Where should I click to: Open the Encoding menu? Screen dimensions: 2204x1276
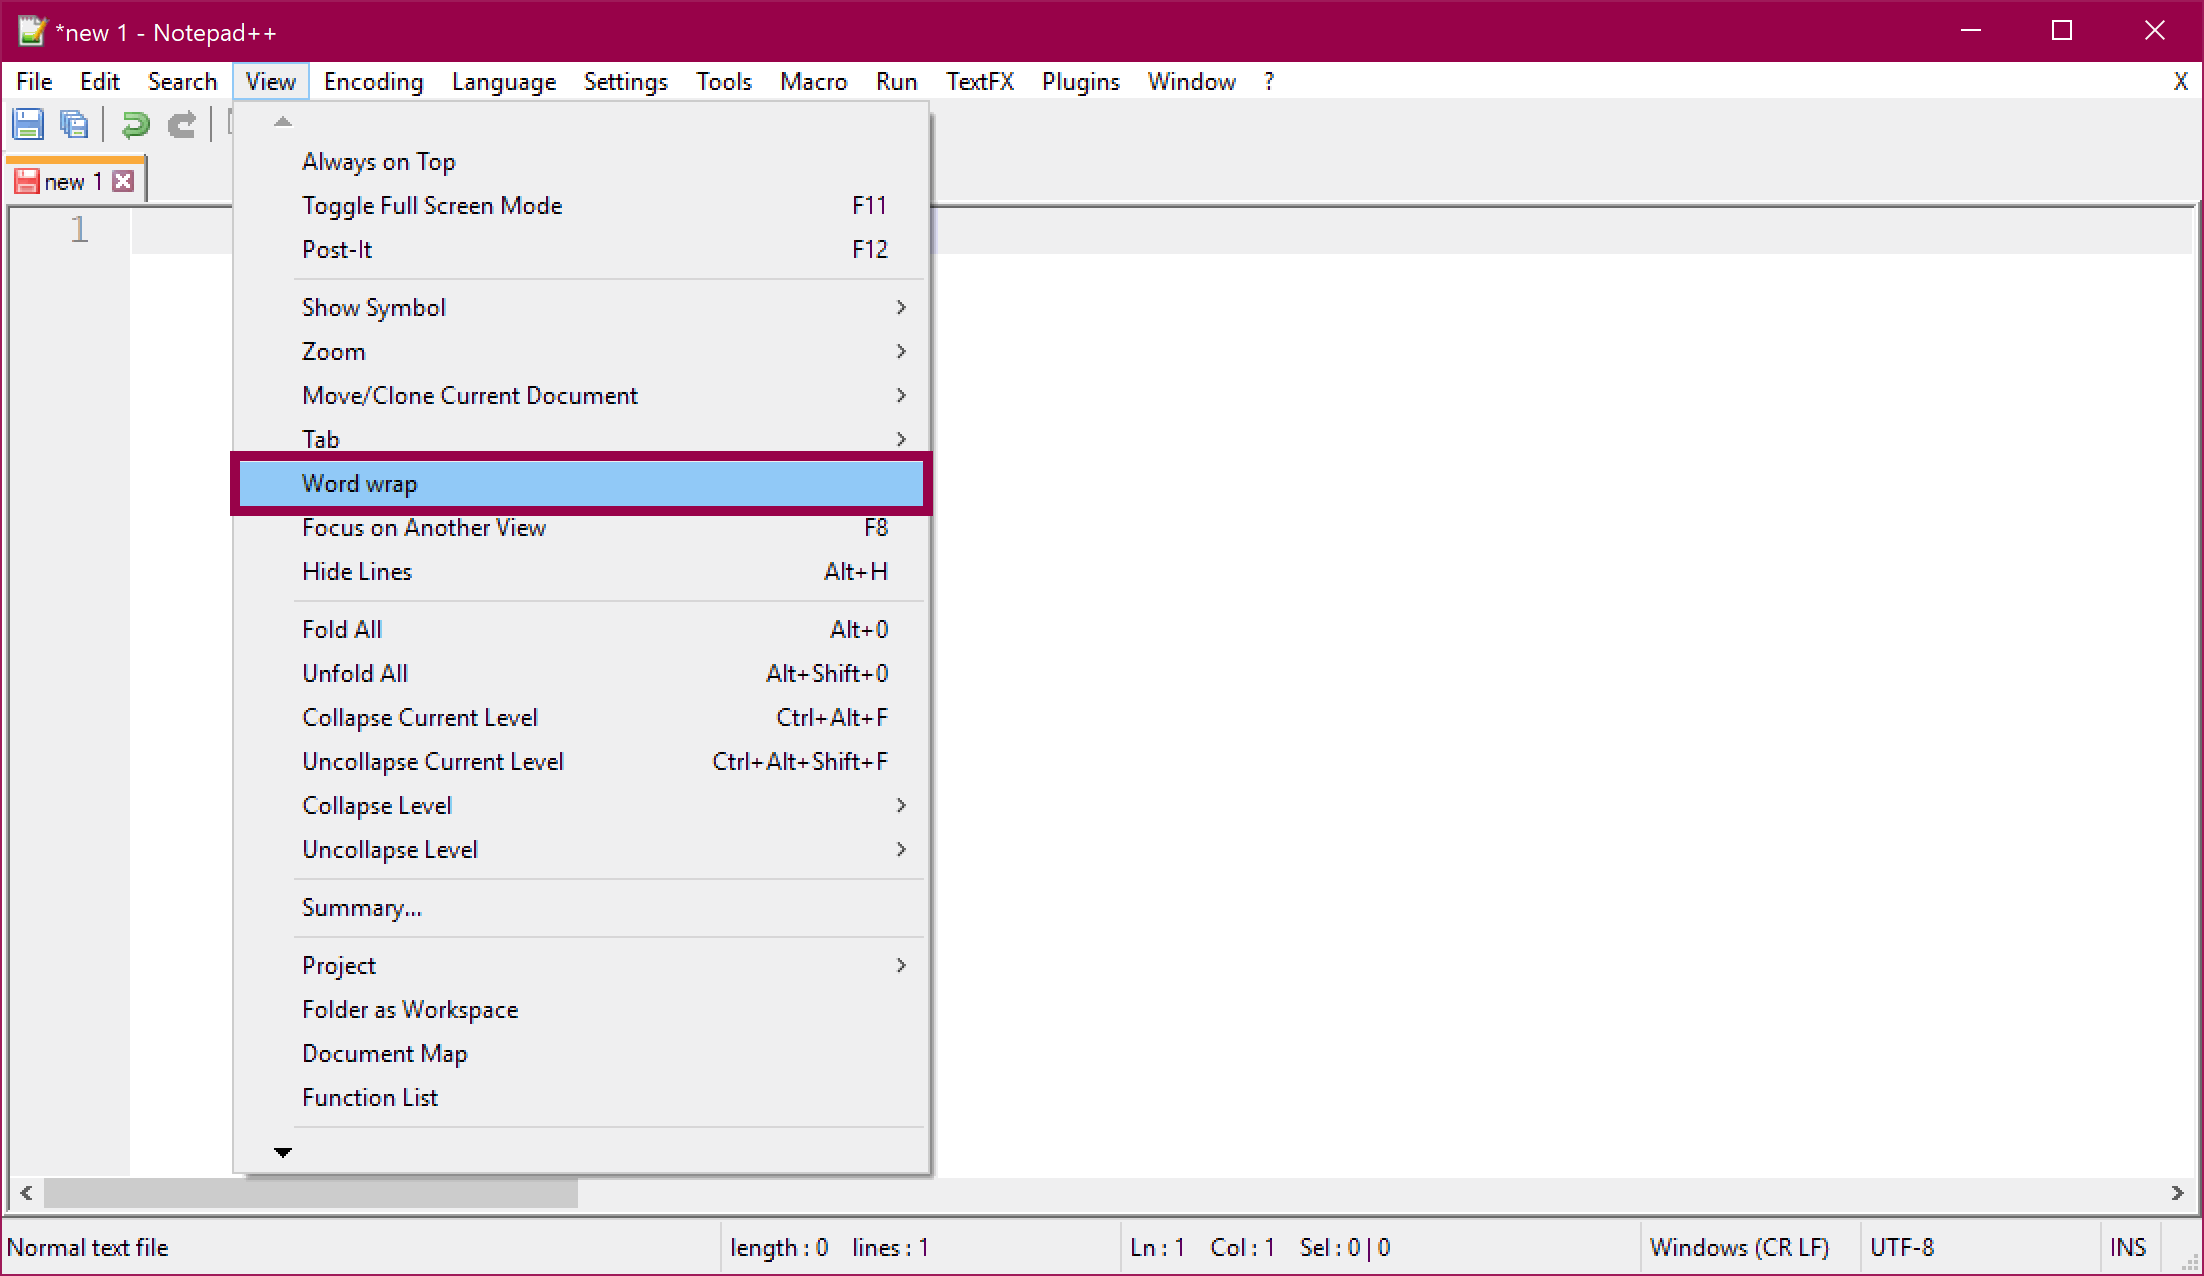[x=373, y=82]
